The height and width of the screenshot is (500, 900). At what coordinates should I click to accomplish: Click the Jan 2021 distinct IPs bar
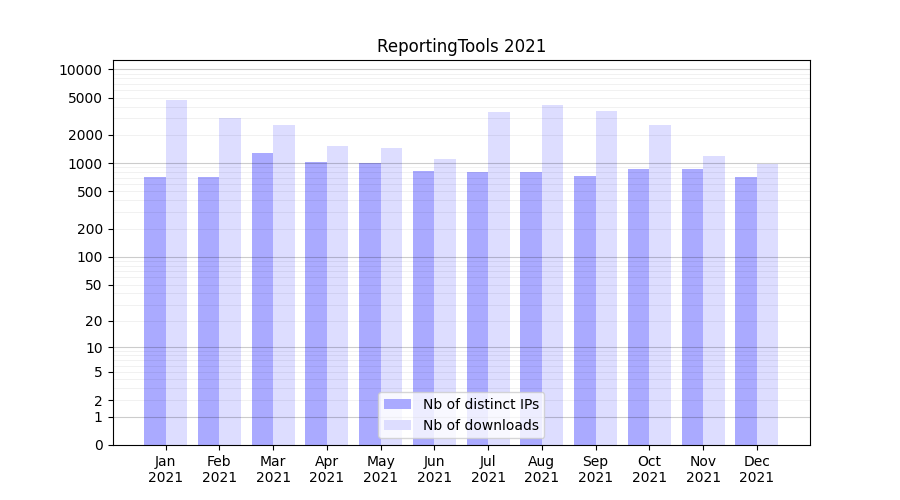pyautogui.click(x=155, y=310)
